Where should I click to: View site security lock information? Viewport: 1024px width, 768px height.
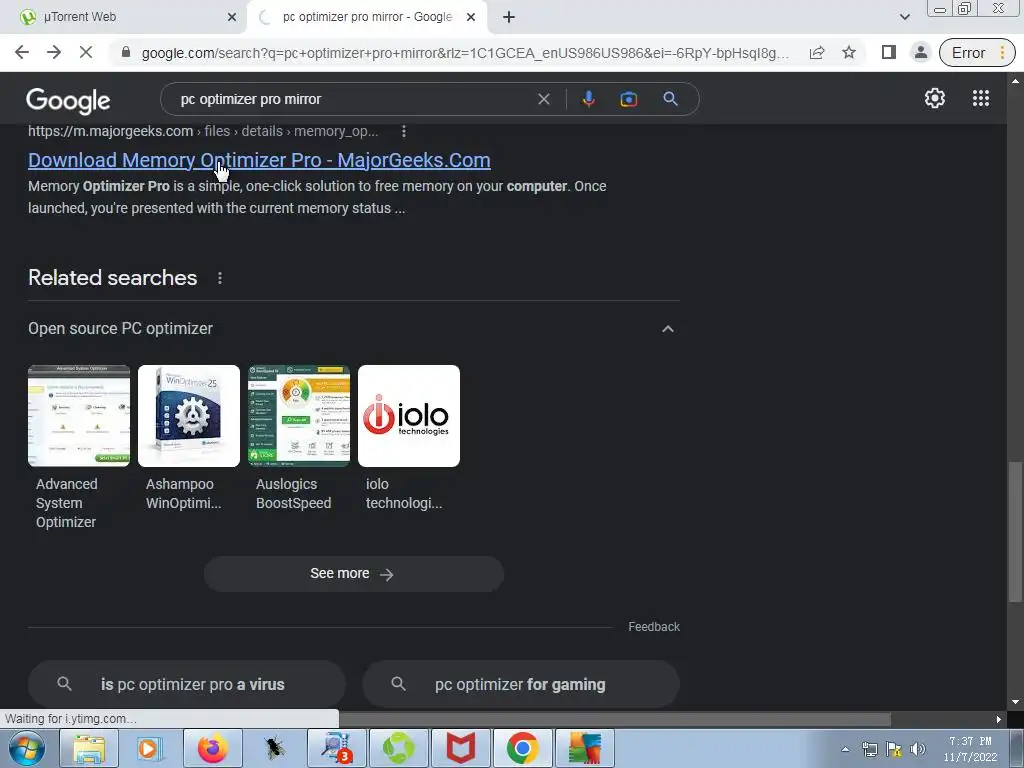coord(126,52)
